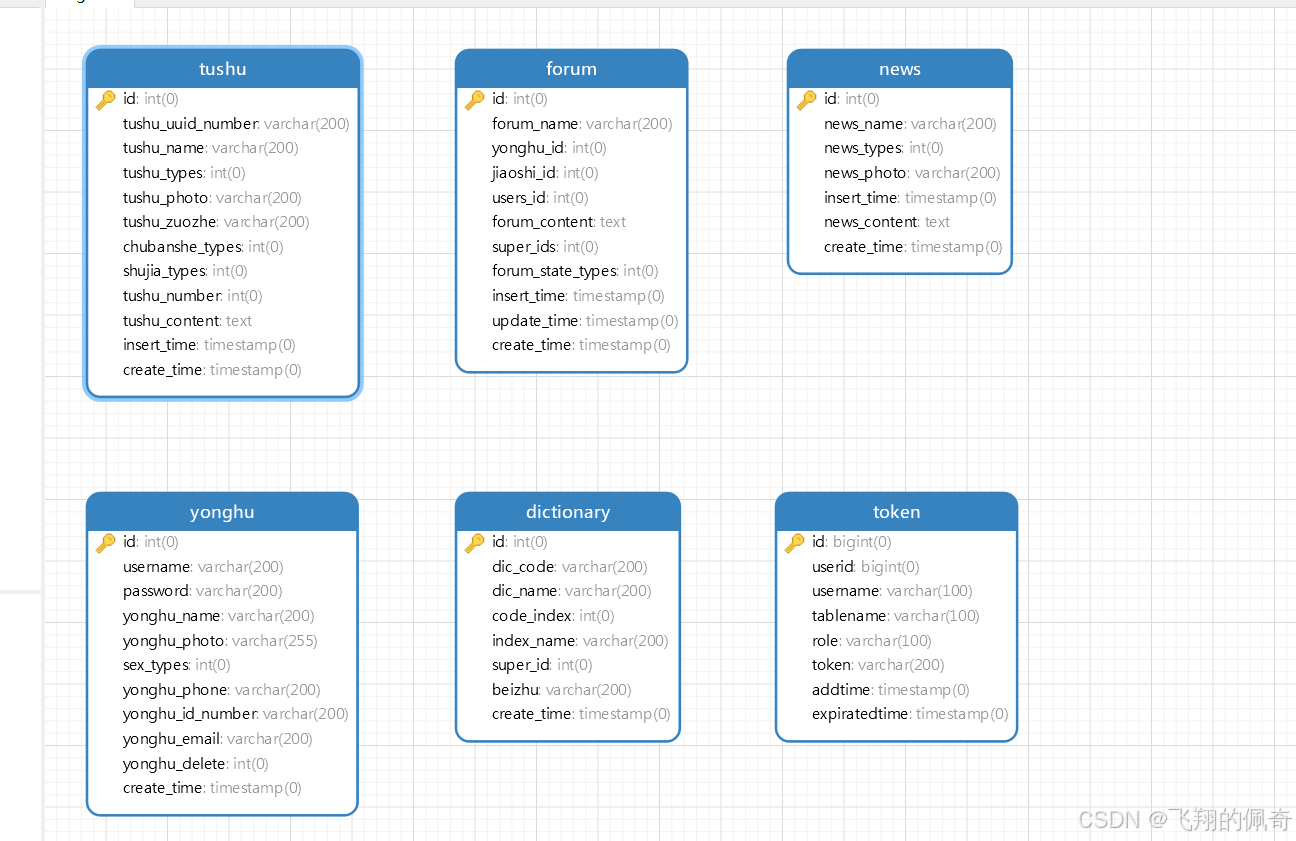Viewport: 1296px width, 841px height.
Task: Select the news table header
Action: 900,69
